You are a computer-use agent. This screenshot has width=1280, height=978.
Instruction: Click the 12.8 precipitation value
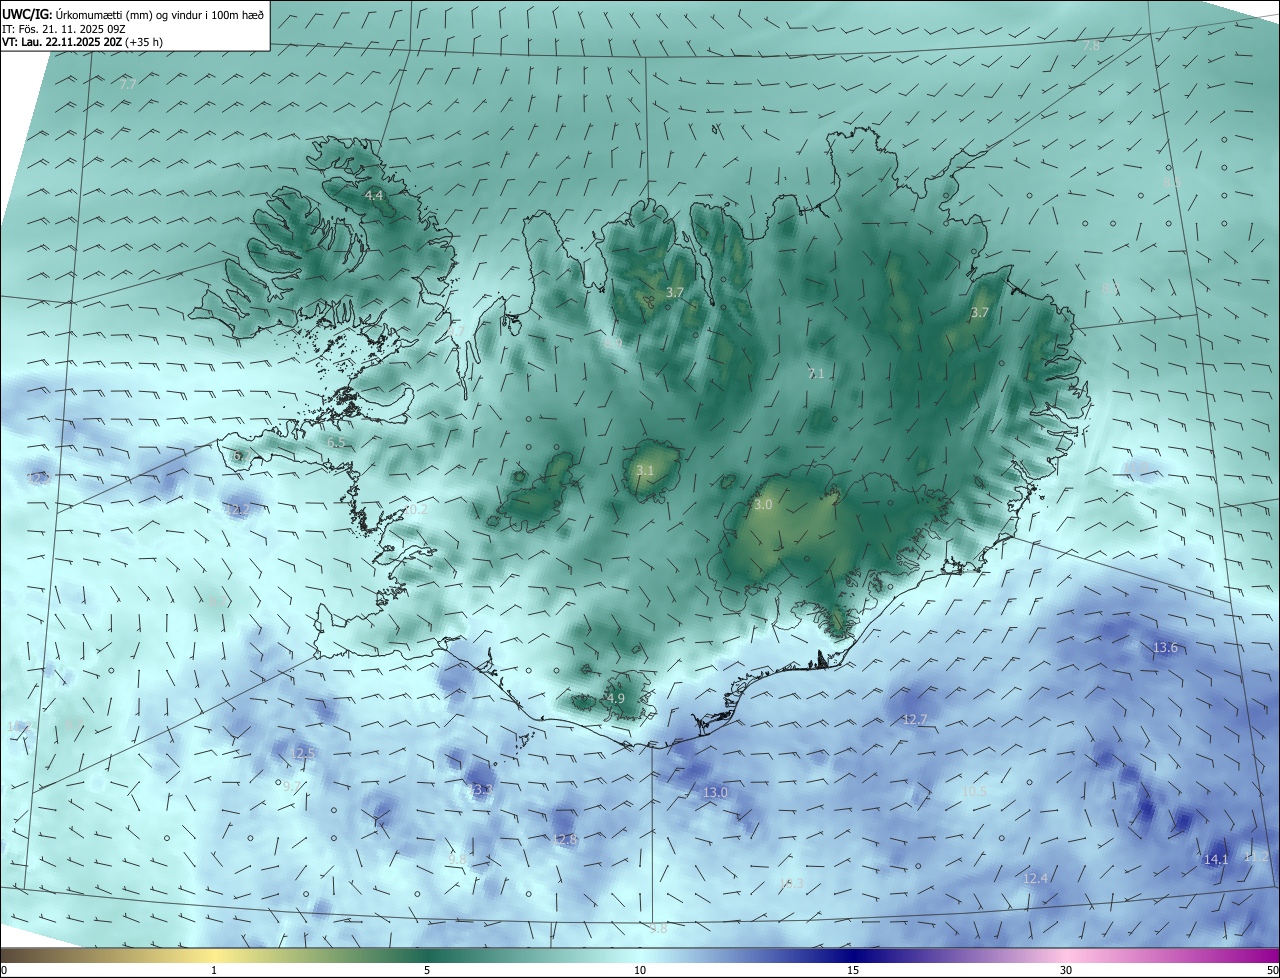pyautogui.click(x=565, y=840)
